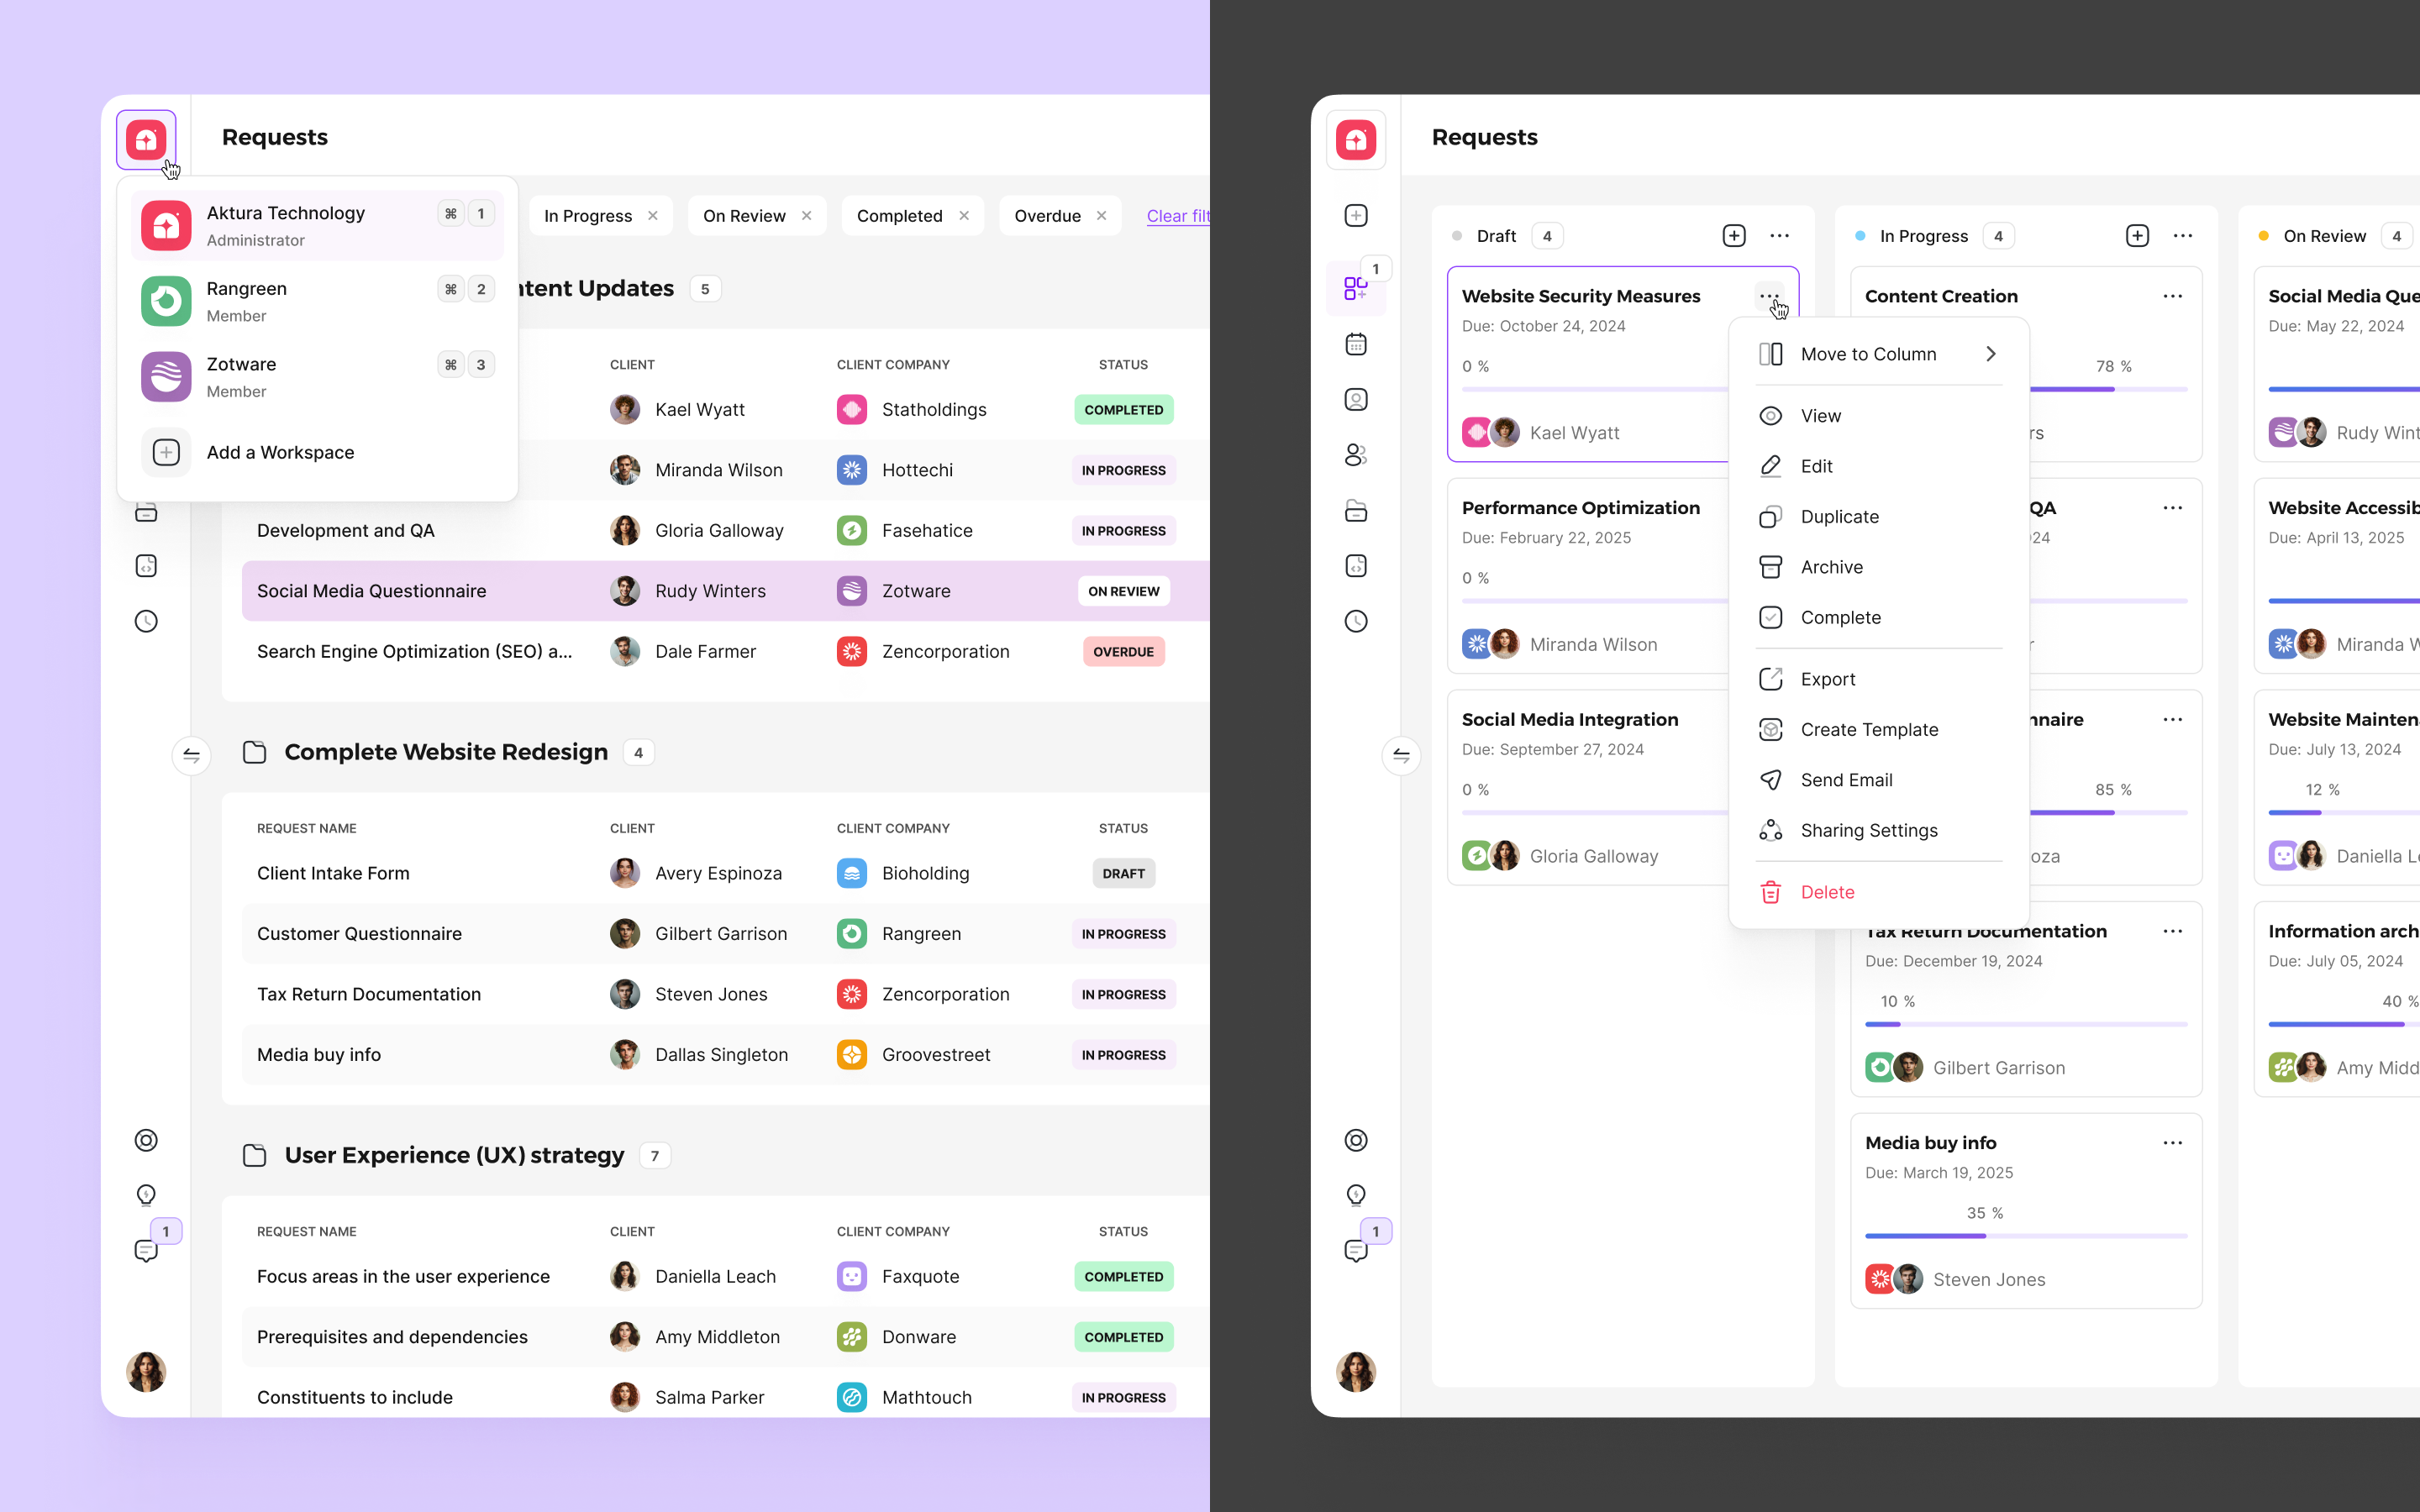Open code file icon in right sidebar
Image resolution: width=2420 pixels, height=1512 pixels.
point(1356,566)
